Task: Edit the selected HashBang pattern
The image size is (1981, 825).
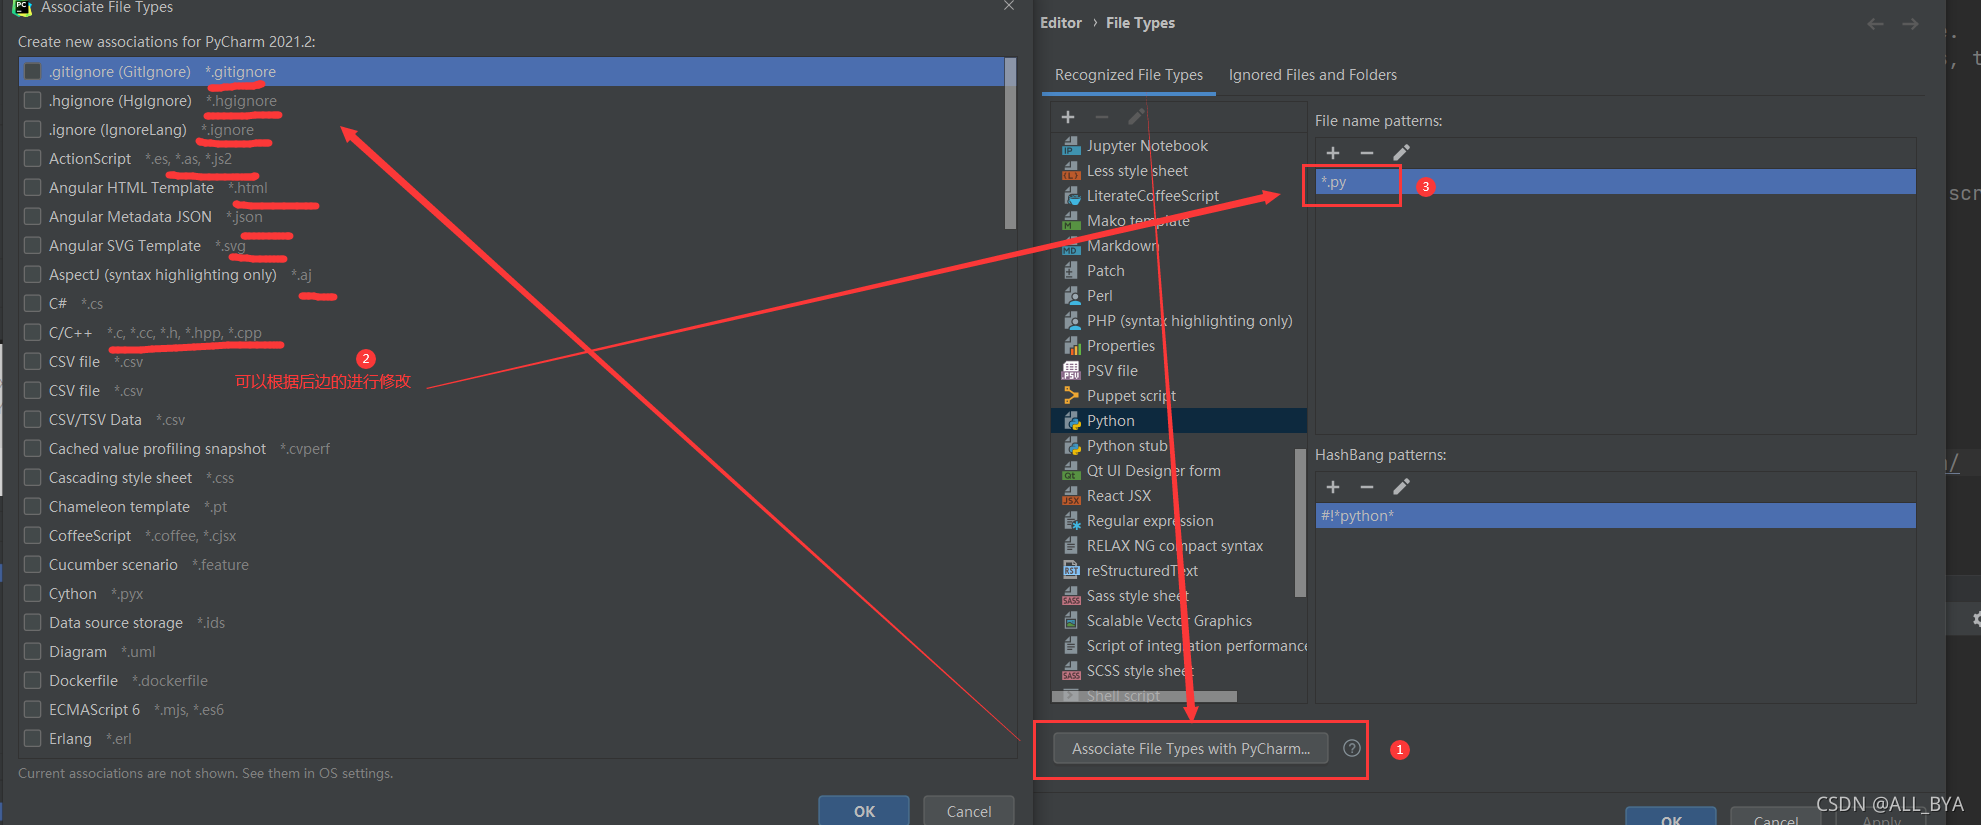Action: click(x=1401, y=487)
